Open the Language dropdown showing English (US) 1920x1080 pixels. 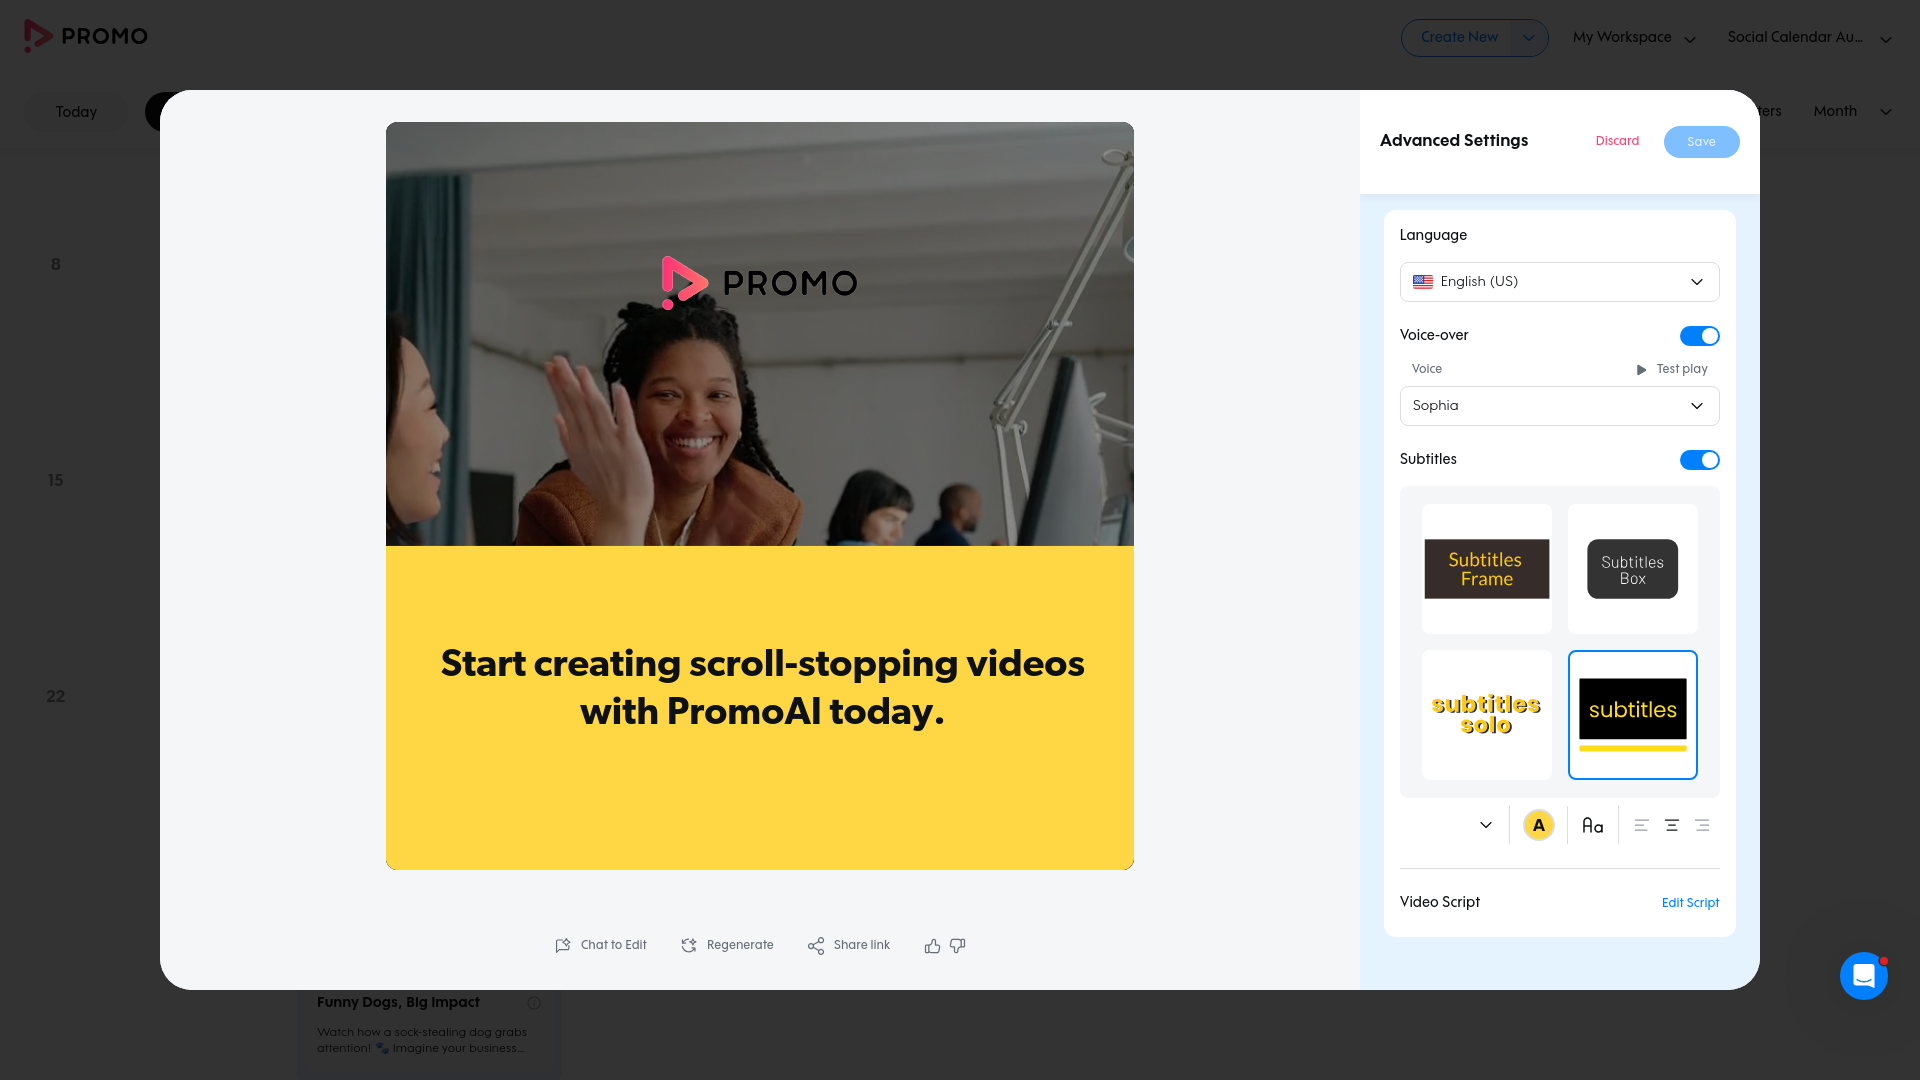click(x=1559, y=282)
